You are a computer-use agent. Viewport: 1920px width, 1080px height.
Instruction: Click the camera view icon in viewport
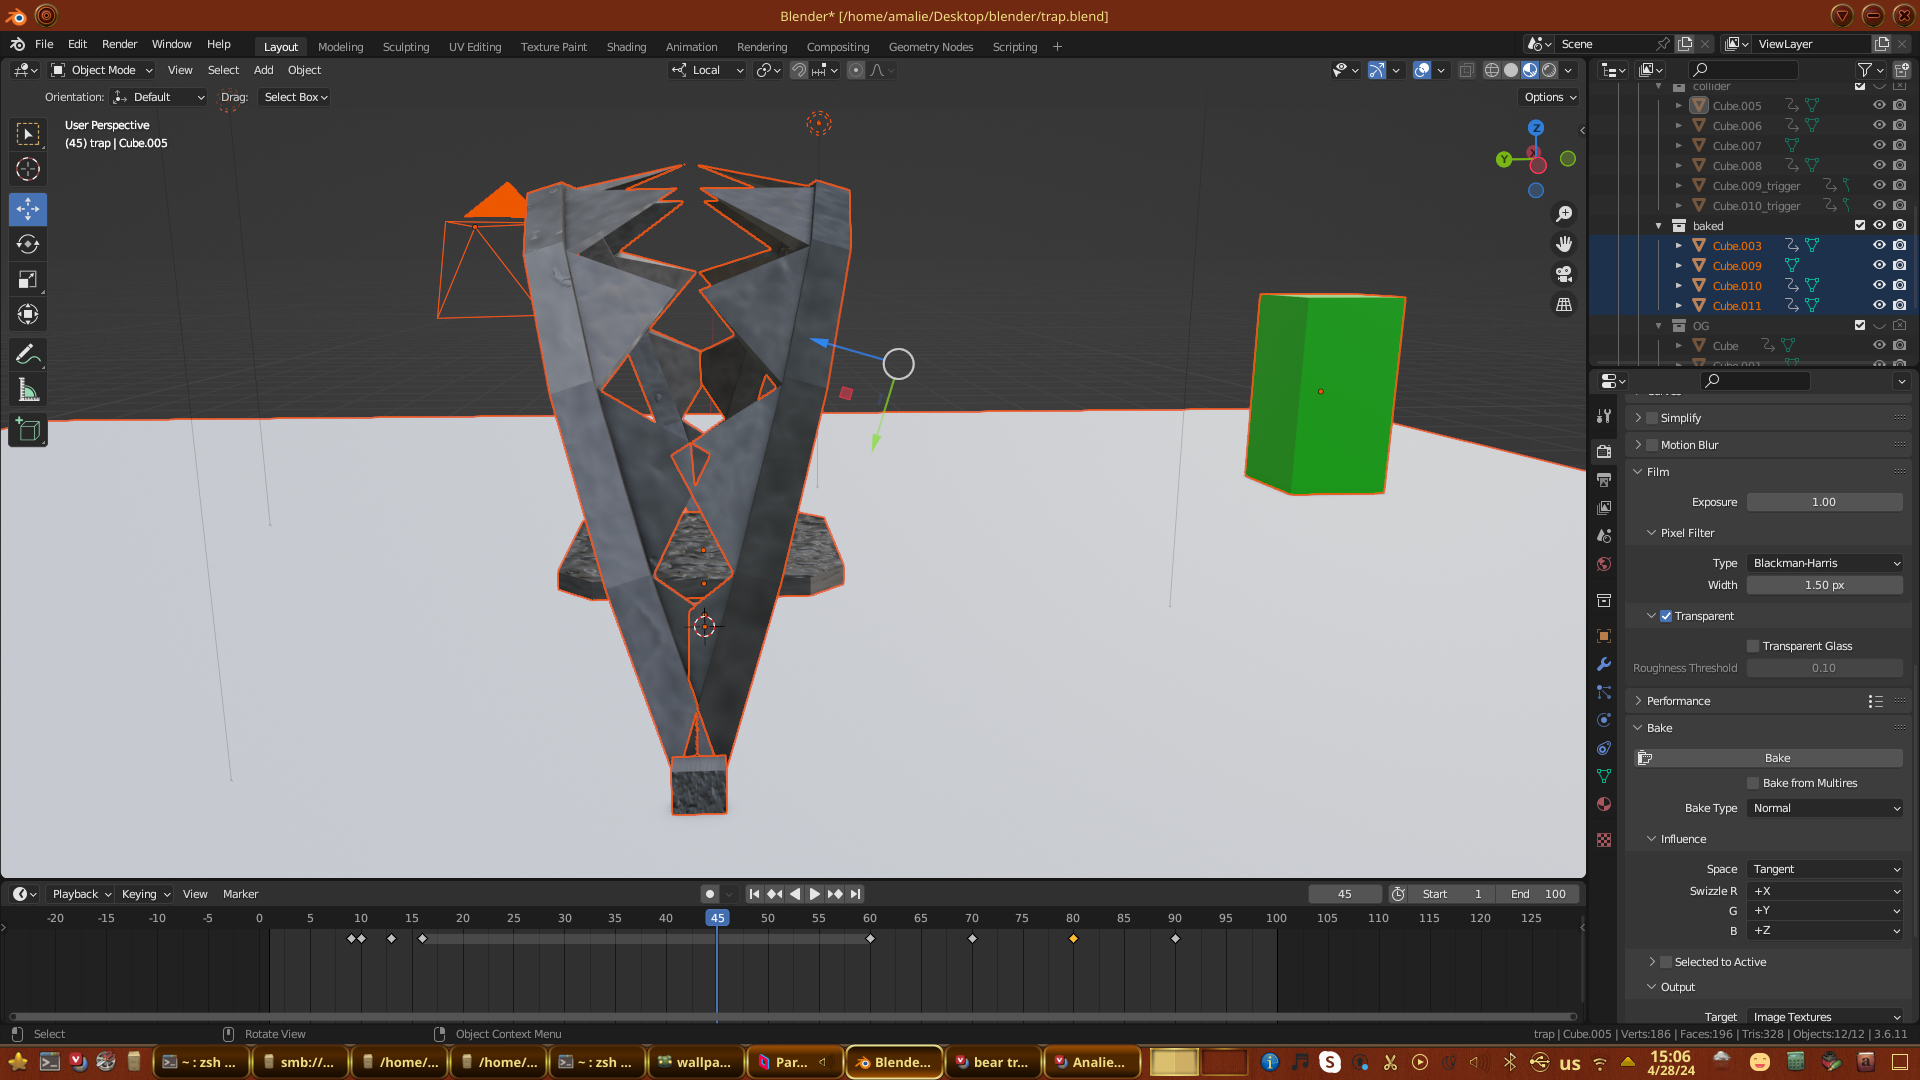pyautogui.click(x=1564, y=274)
